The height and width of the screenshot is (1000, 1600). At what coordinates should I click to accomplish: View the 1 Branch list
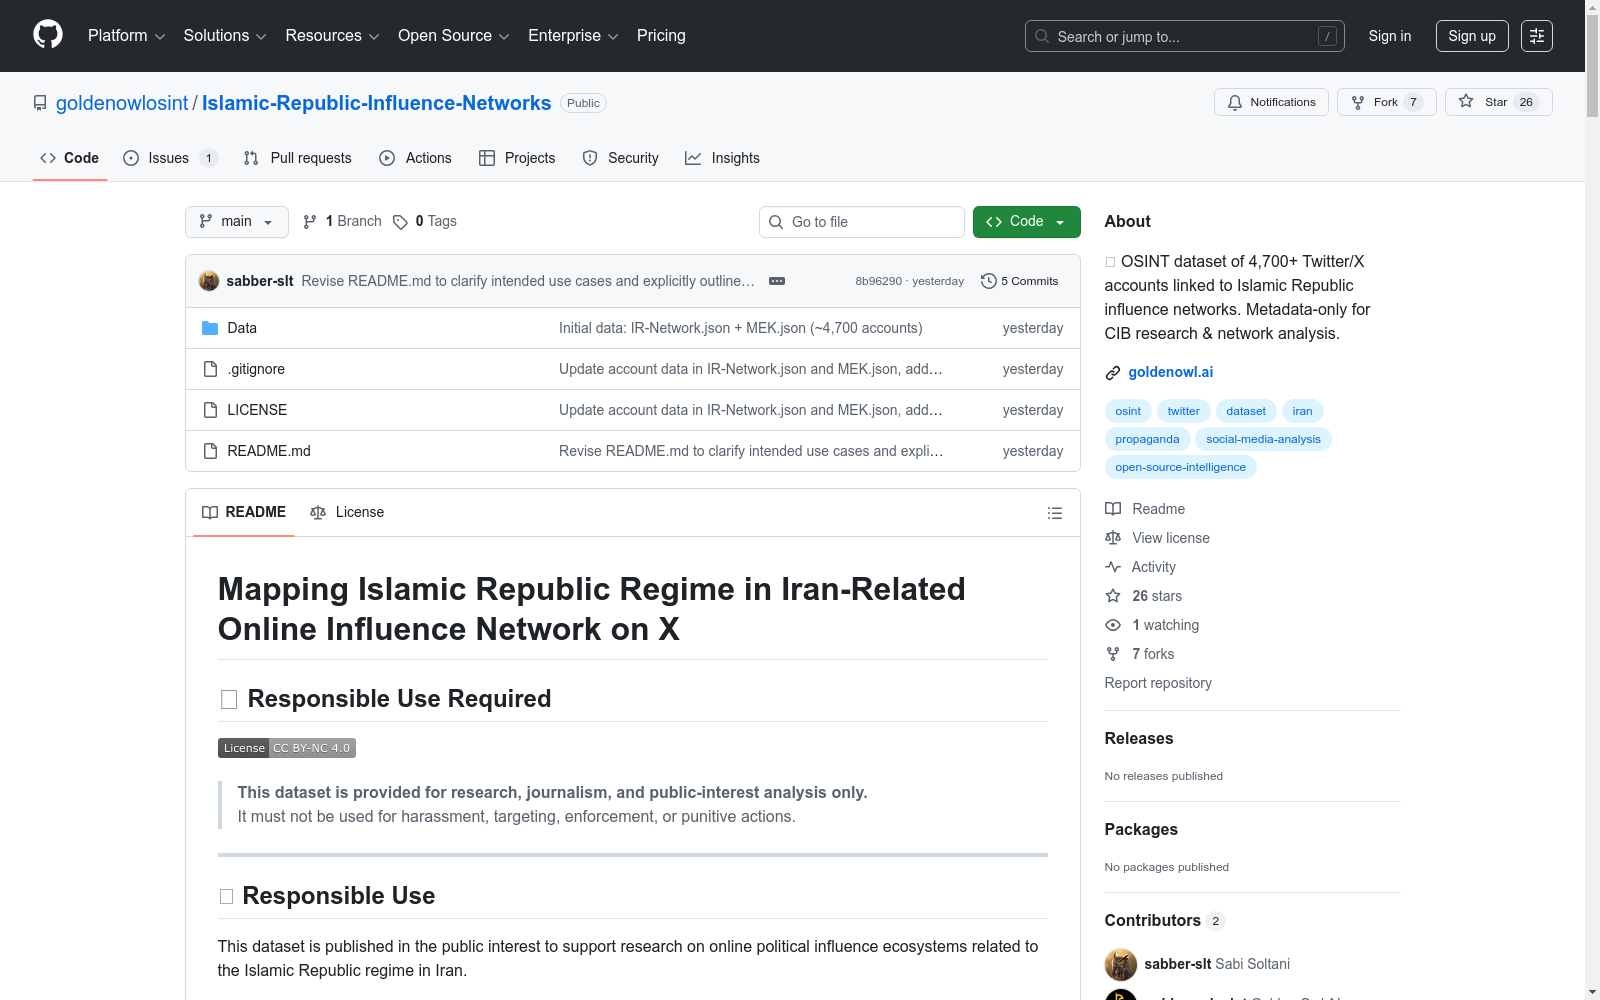click(x=342, y=222)
